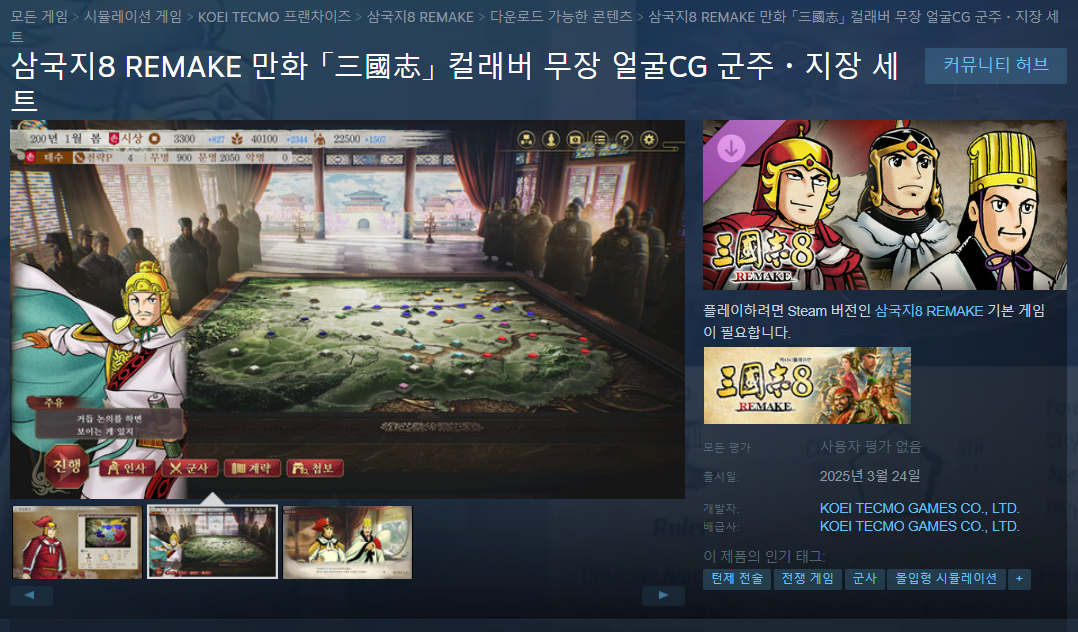This screenshot has width=1078, height=632.
Task: Open the publisher KOEI TECMO GAMES link
Action: pos(919,526)
